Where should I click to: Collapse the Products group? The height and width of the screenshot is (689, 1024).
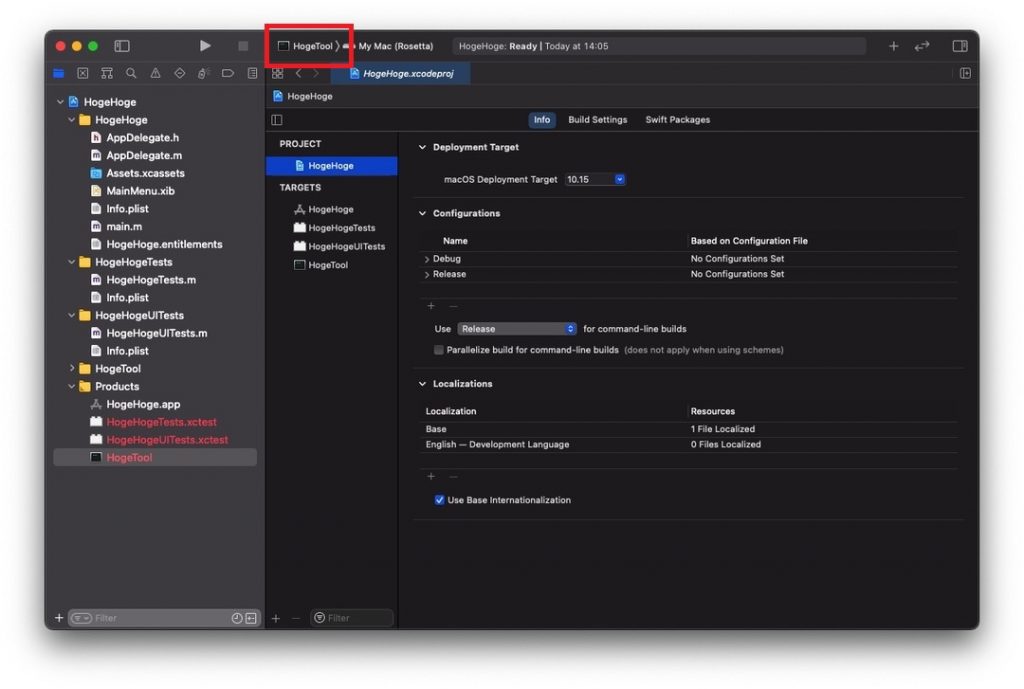(72, 386)
